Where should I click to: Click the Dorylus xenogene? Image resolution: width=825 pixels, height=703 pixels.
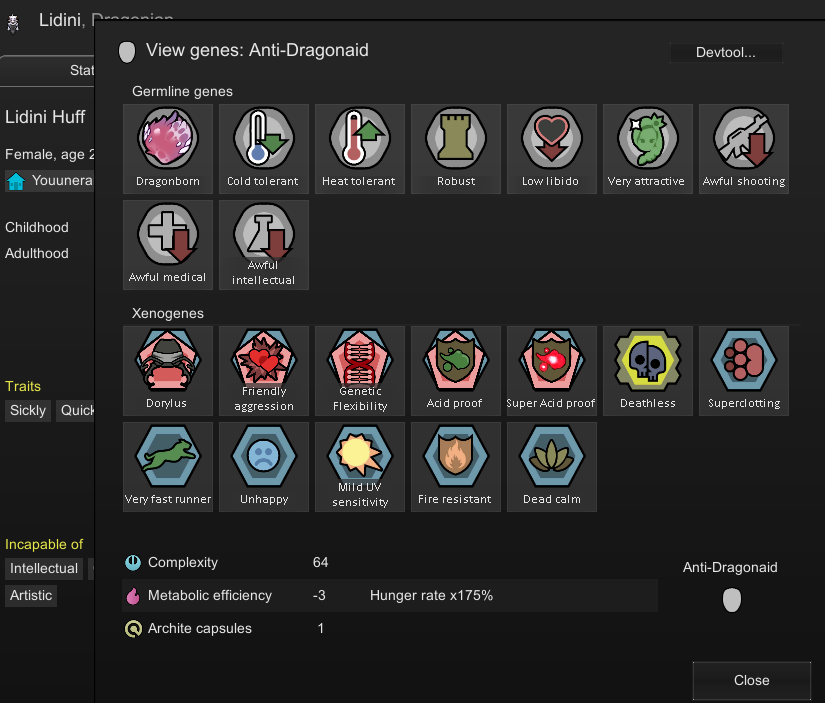point(168,371)
